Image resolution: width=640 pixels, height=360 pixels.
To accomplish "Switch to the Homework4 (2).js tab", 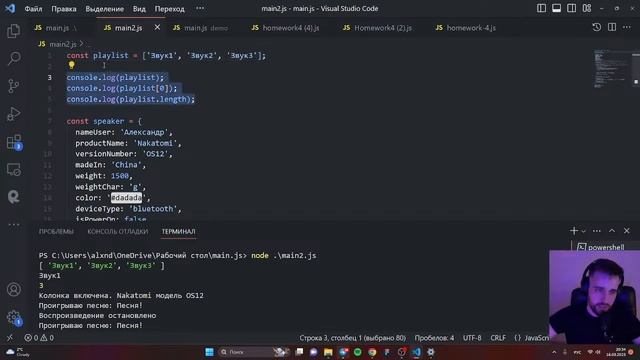I will pyautogui.click(x=378, y=28).
